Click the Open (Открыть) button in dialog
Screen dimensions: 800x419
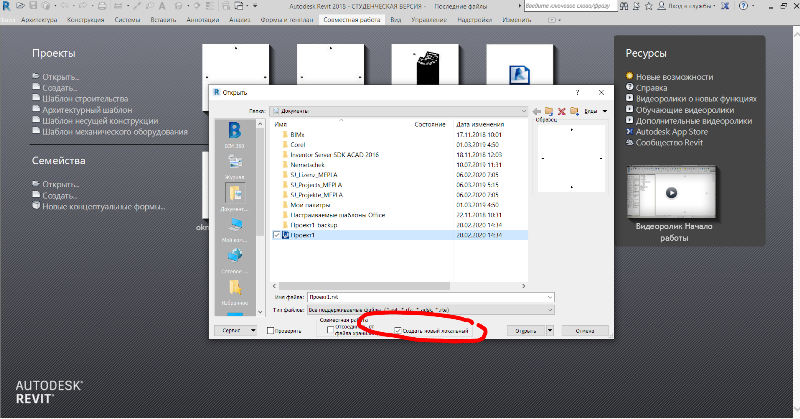(526, 331)
